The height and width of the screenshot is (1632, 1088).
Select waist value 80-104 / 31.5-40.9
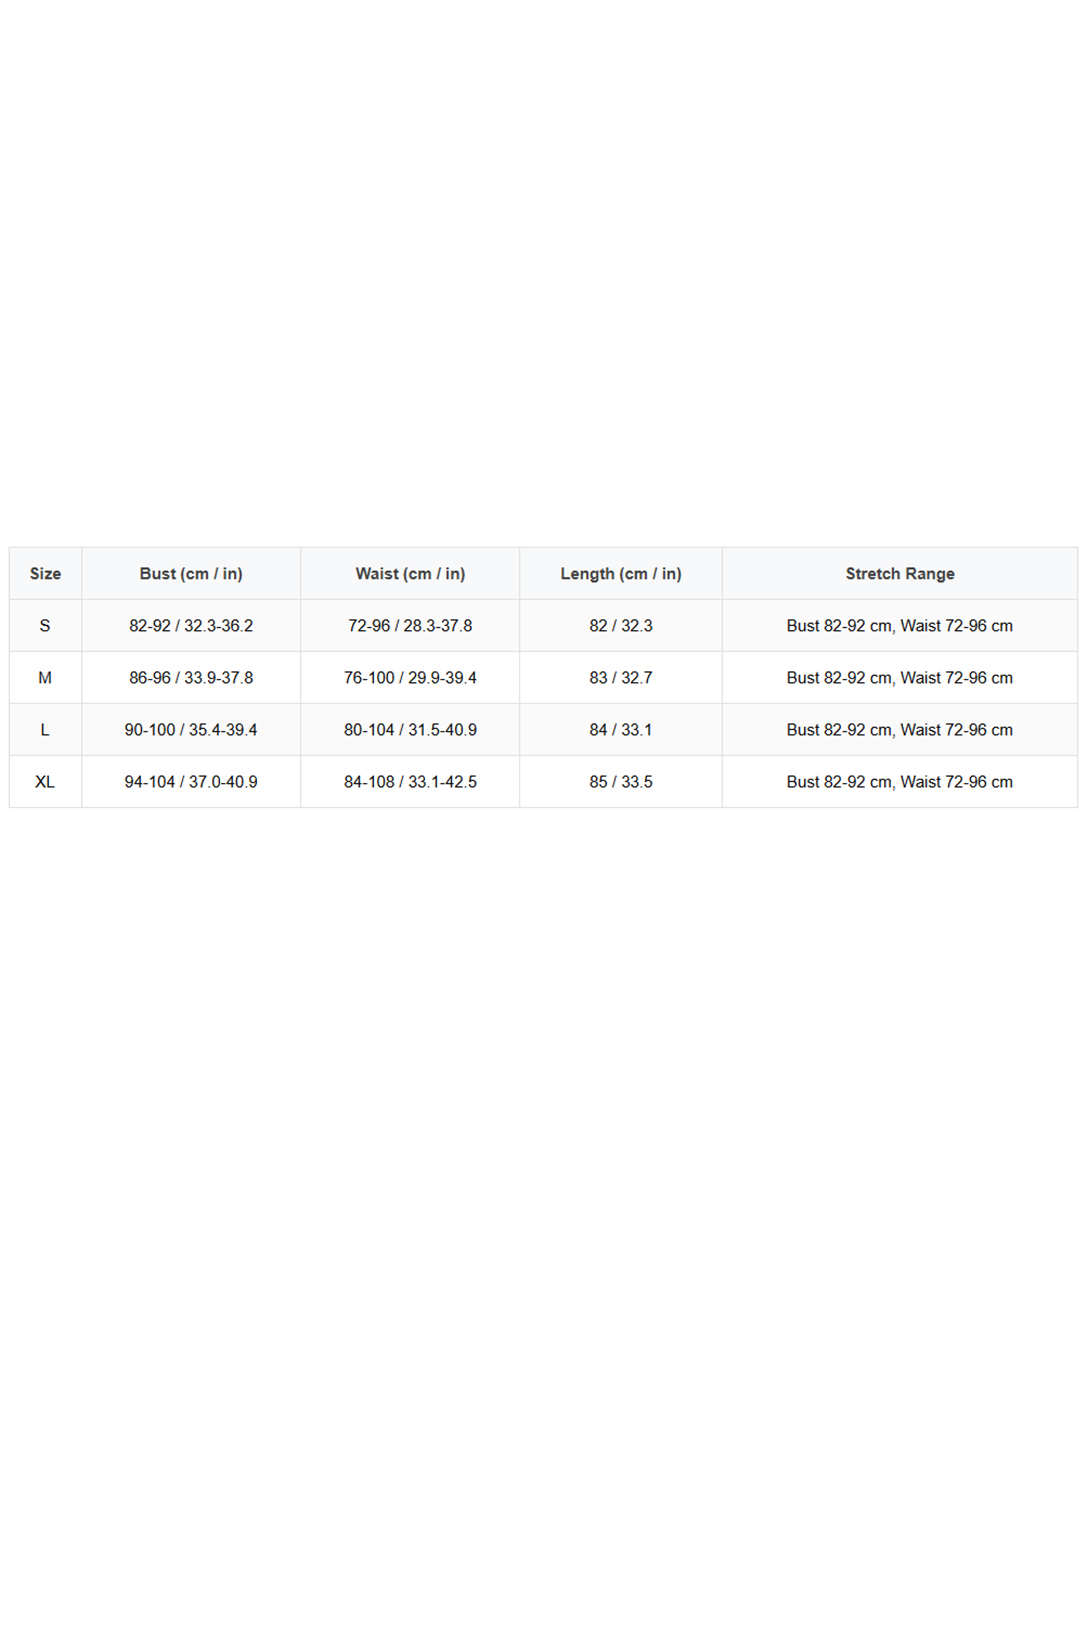410,729
